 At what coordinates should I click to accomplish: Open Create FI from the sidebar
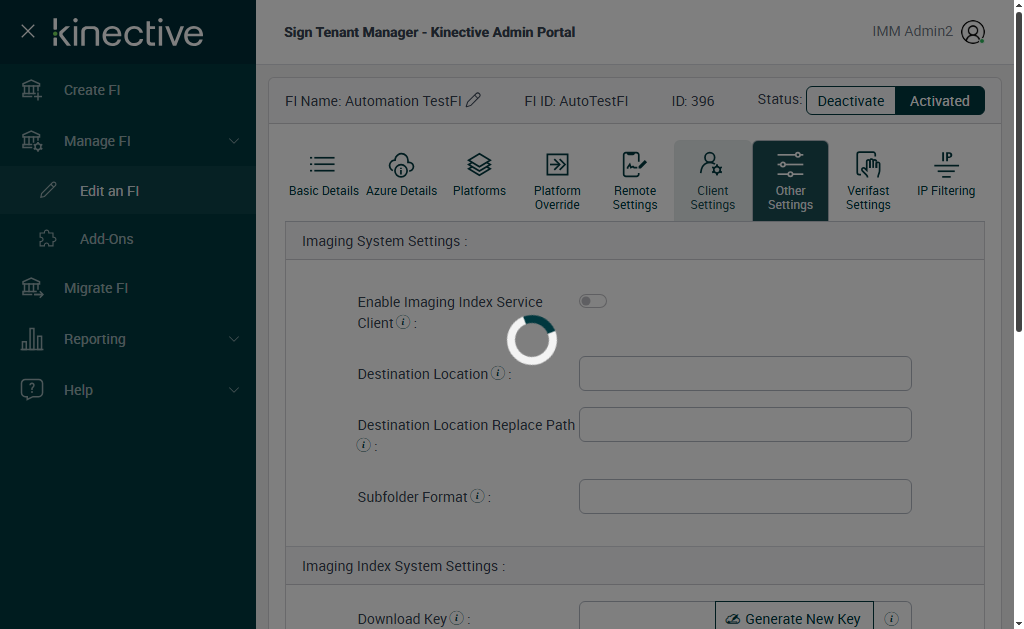[x=92, y=90]
